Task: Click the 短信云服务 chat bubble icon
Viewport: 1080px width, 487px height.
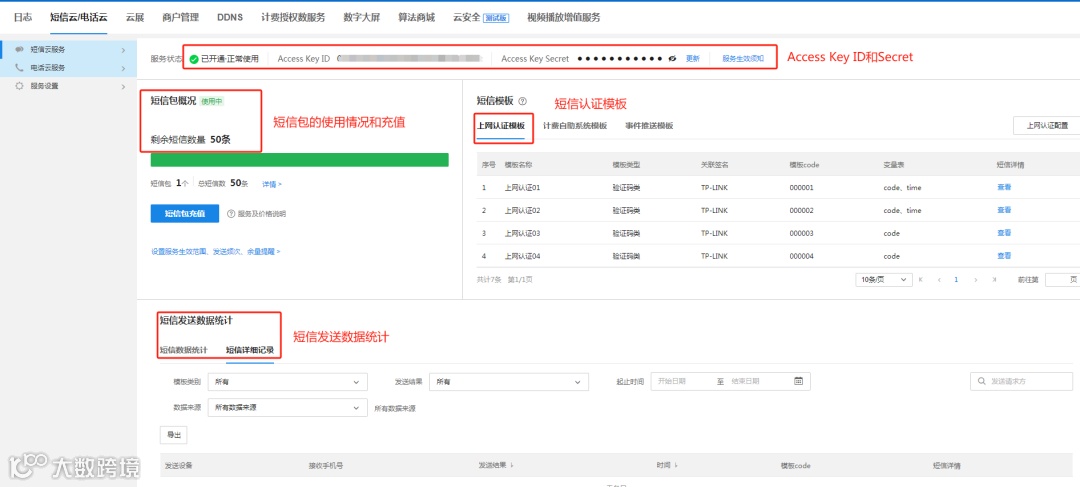Action: (x=19, y=50)
